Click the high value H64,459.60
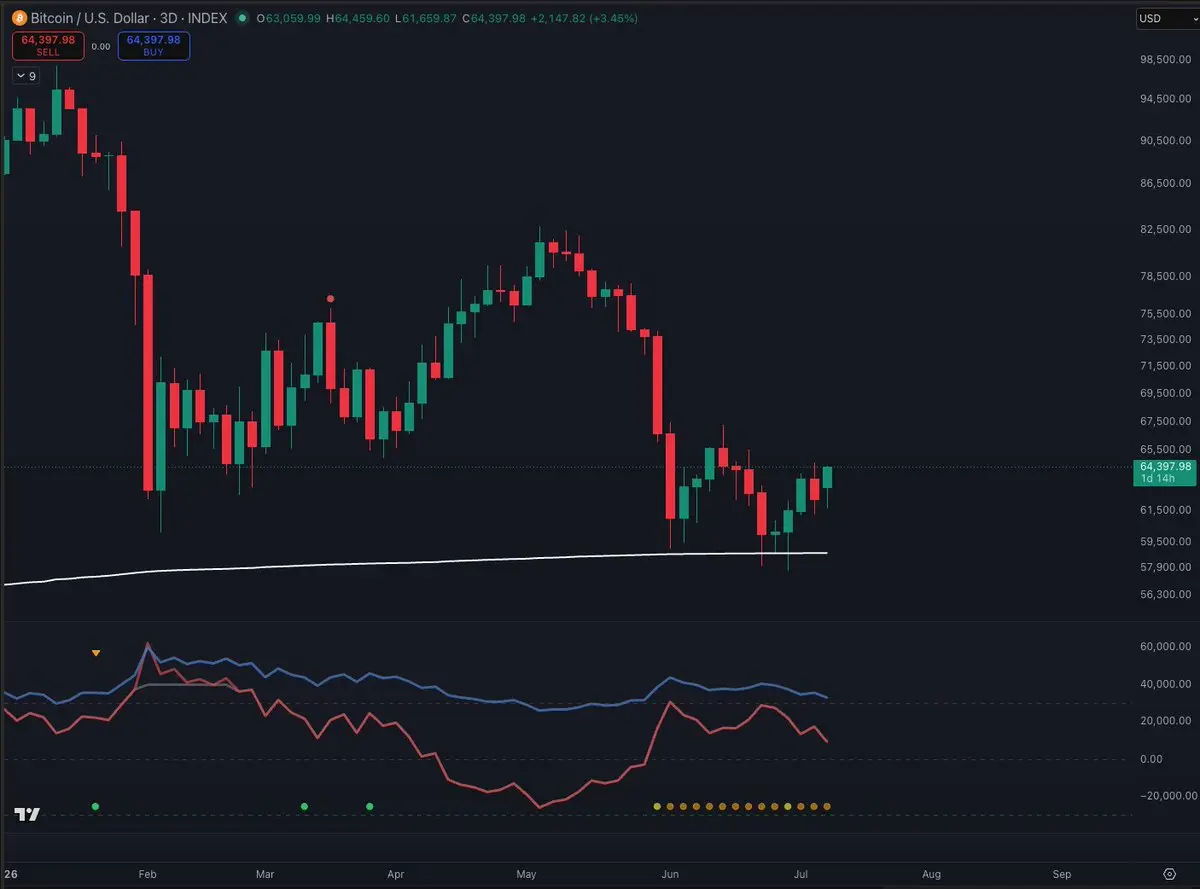Screen dimensions: 1200x889 pyautogui.click(x=358, y=18)
